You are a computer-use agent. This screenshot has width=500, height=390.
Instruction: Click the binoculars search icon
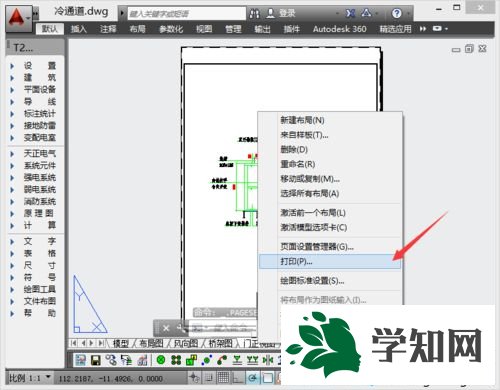255,14
